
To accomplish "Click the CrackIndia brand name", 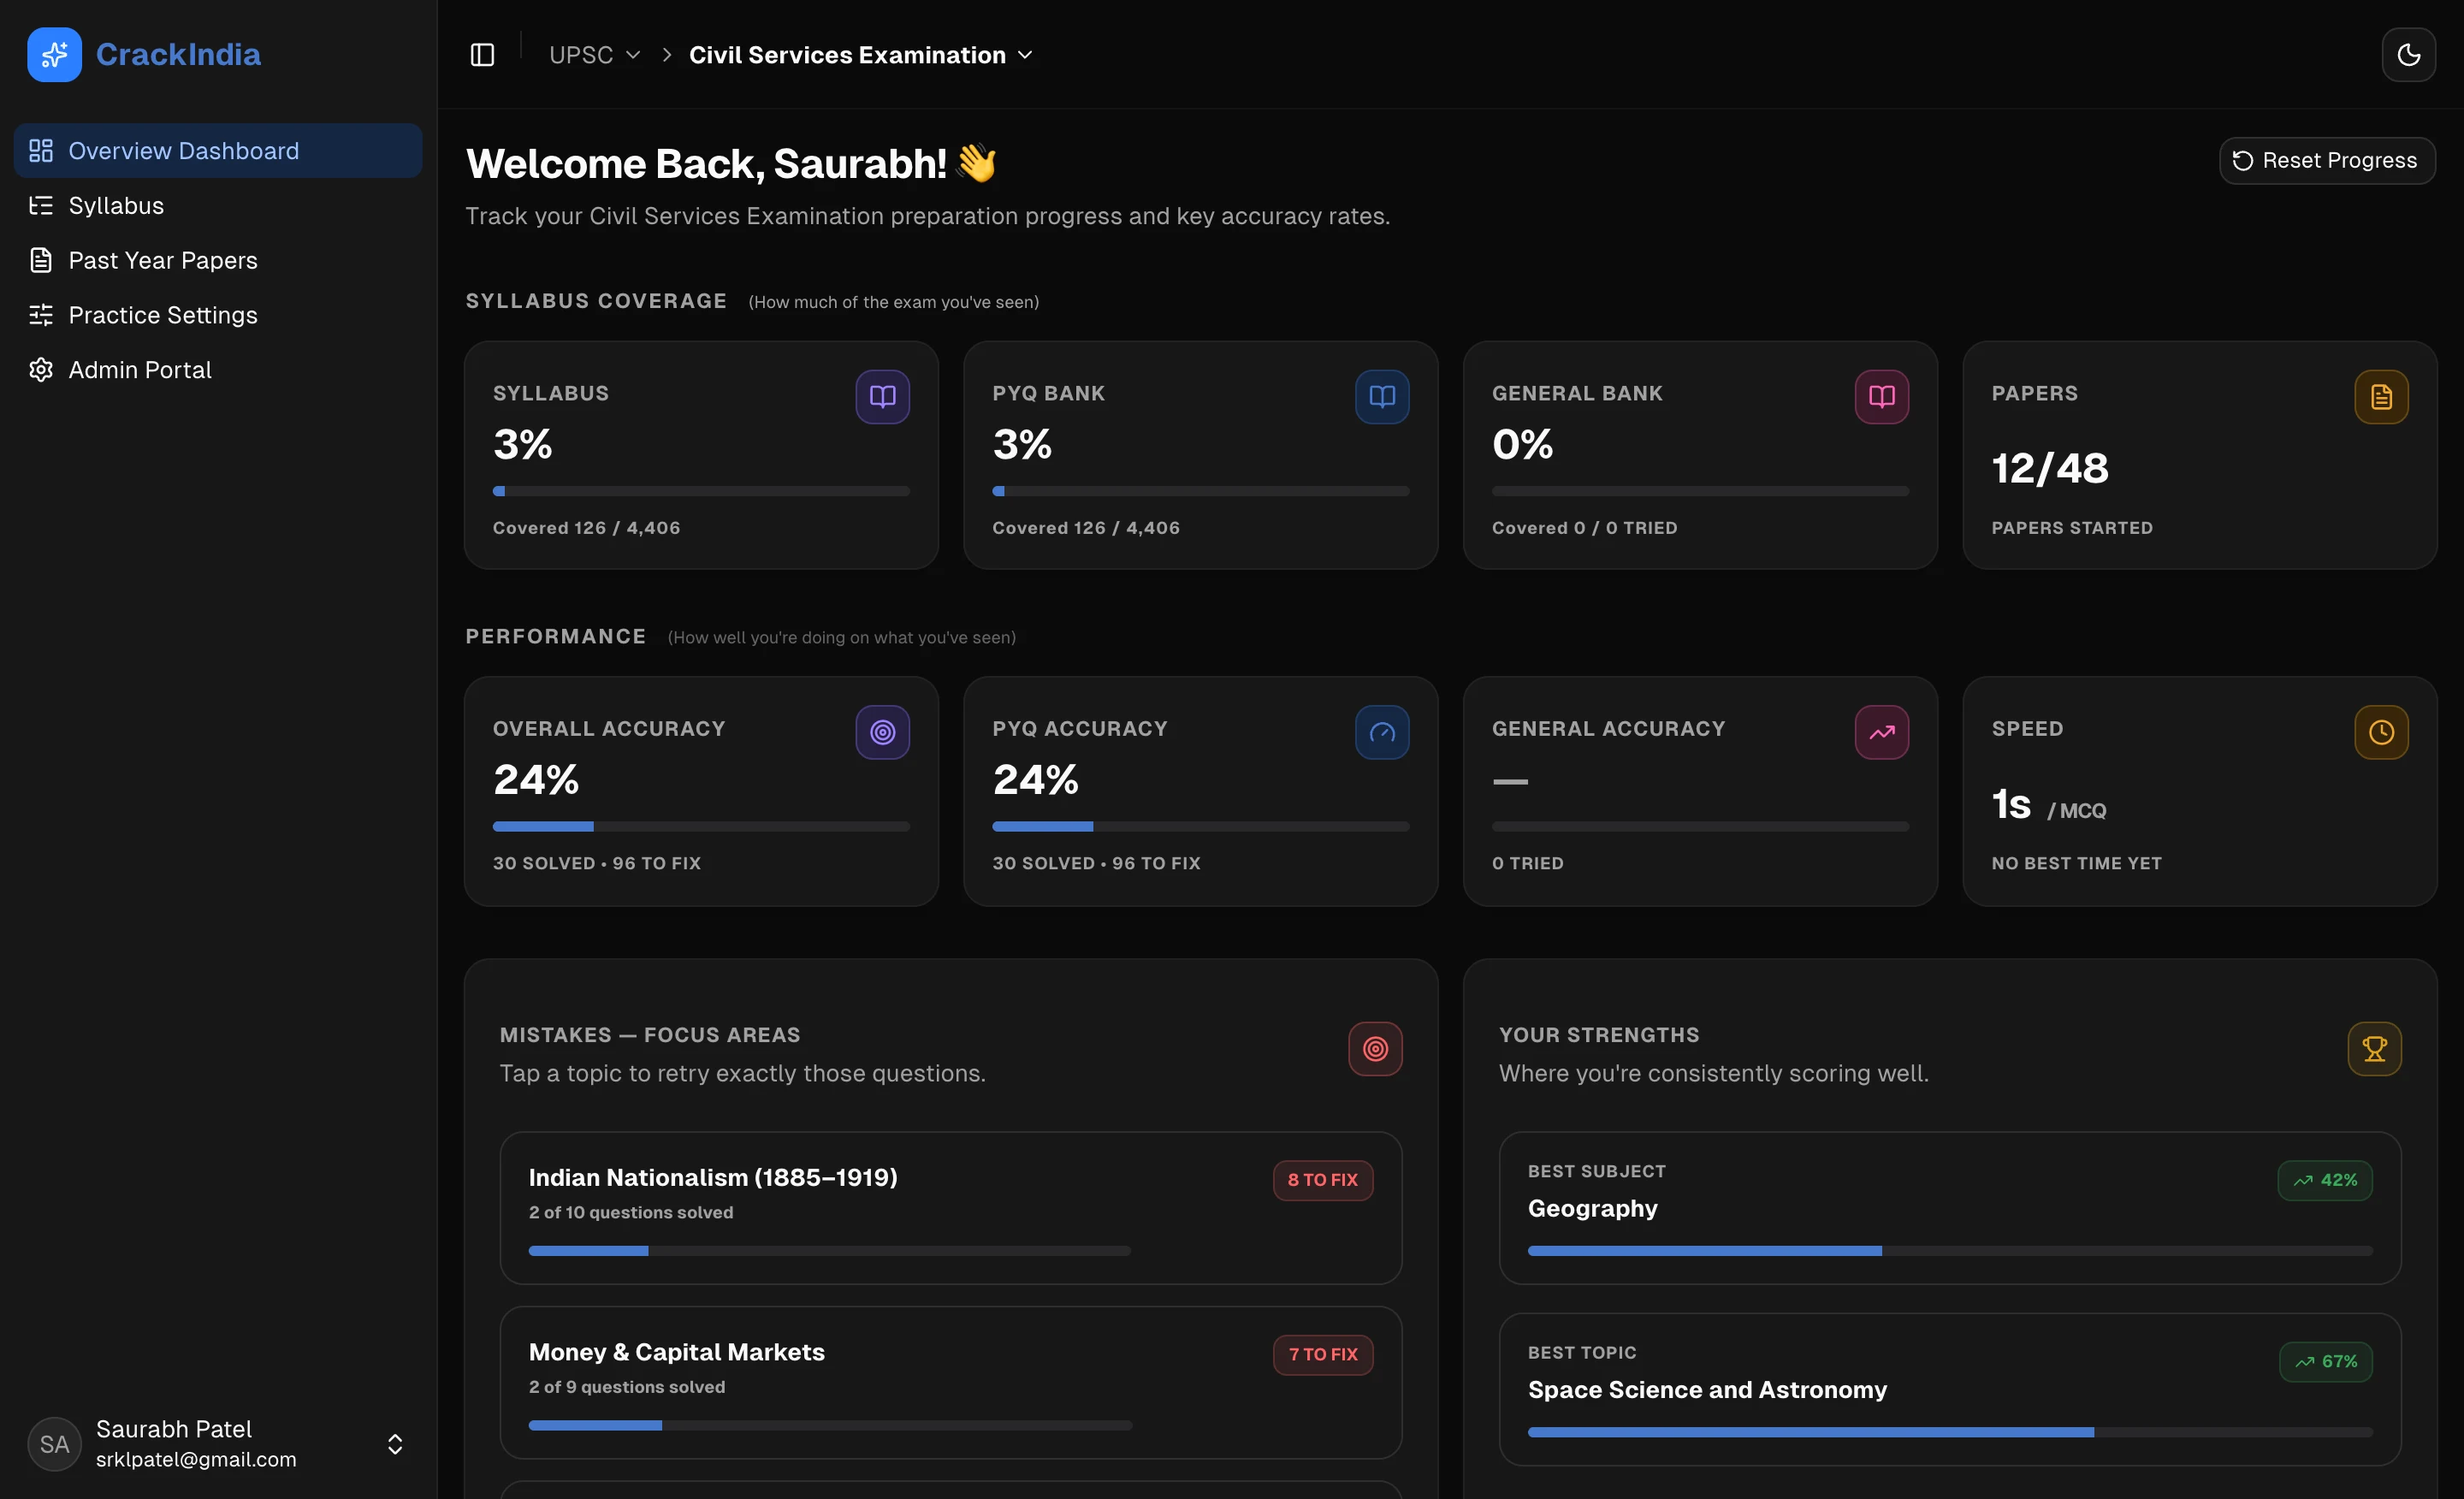I will (x=178, y=54).
